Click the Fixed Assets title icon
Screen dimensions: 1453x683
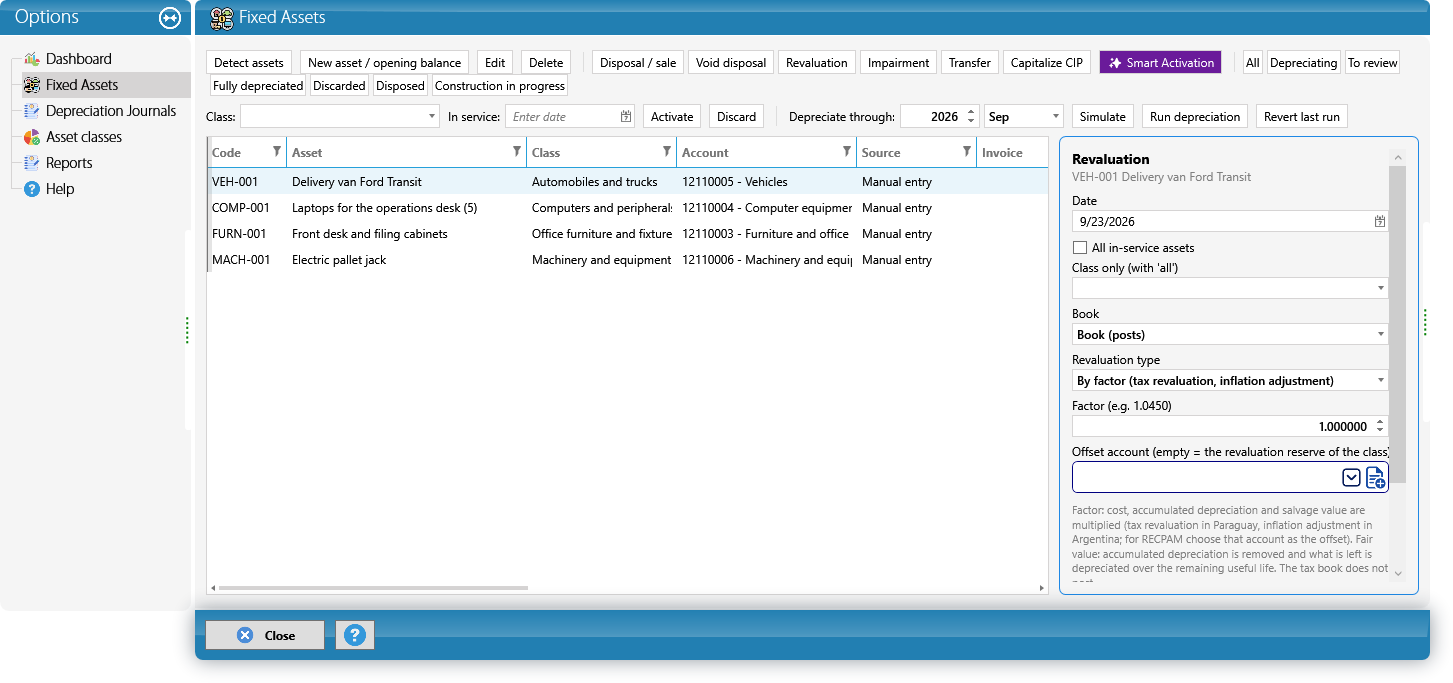pos(222,18)
